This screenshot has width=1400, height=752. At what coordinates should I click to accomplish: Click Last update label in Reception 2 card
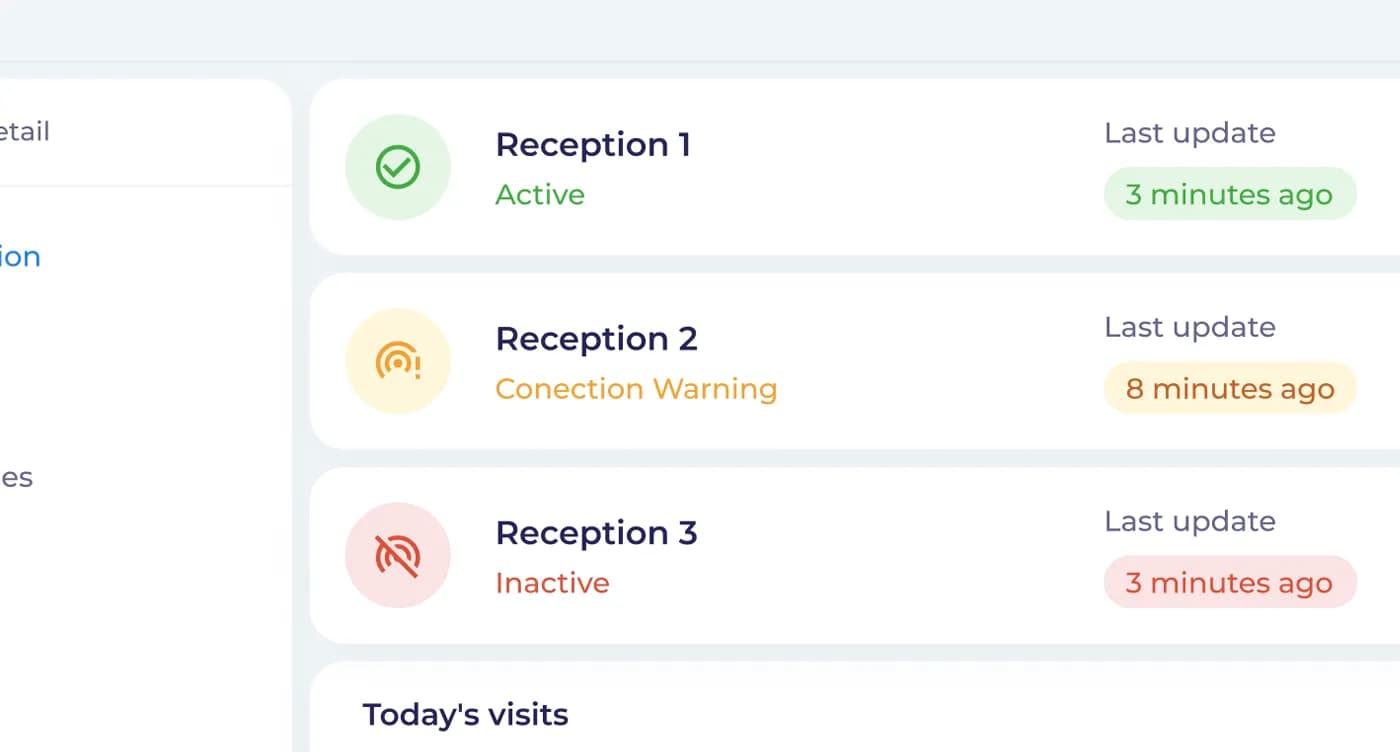[1189, 327]
